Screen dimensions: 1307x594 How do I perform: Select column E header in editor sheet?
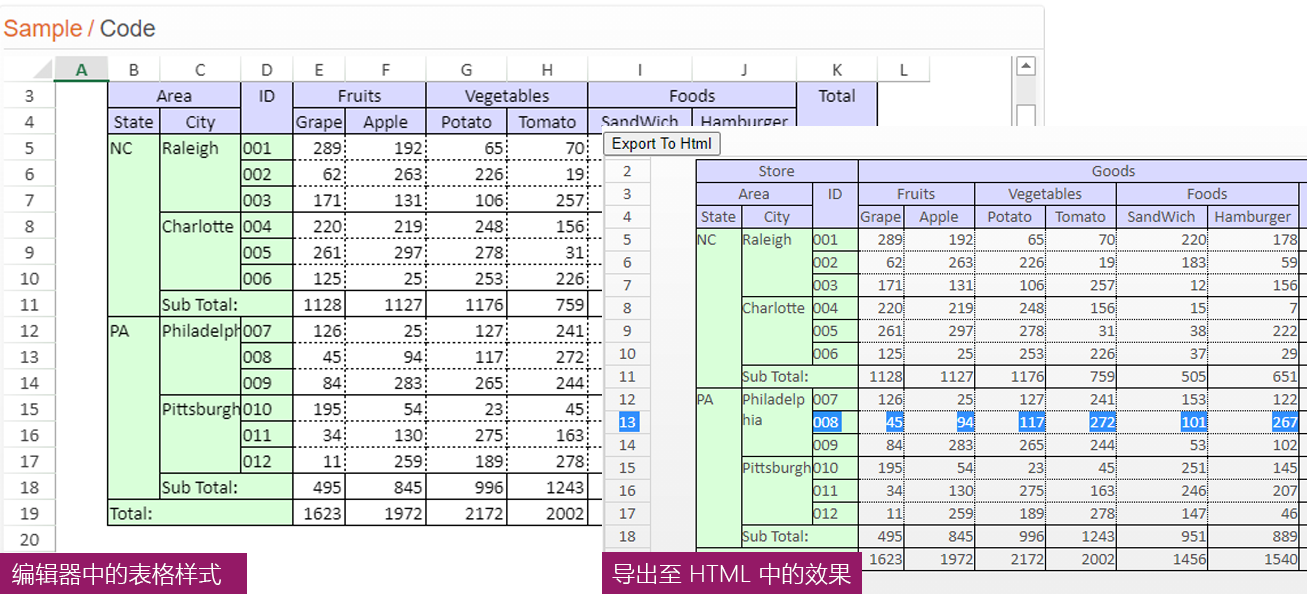pyautogui.click(x=319, y=69)
